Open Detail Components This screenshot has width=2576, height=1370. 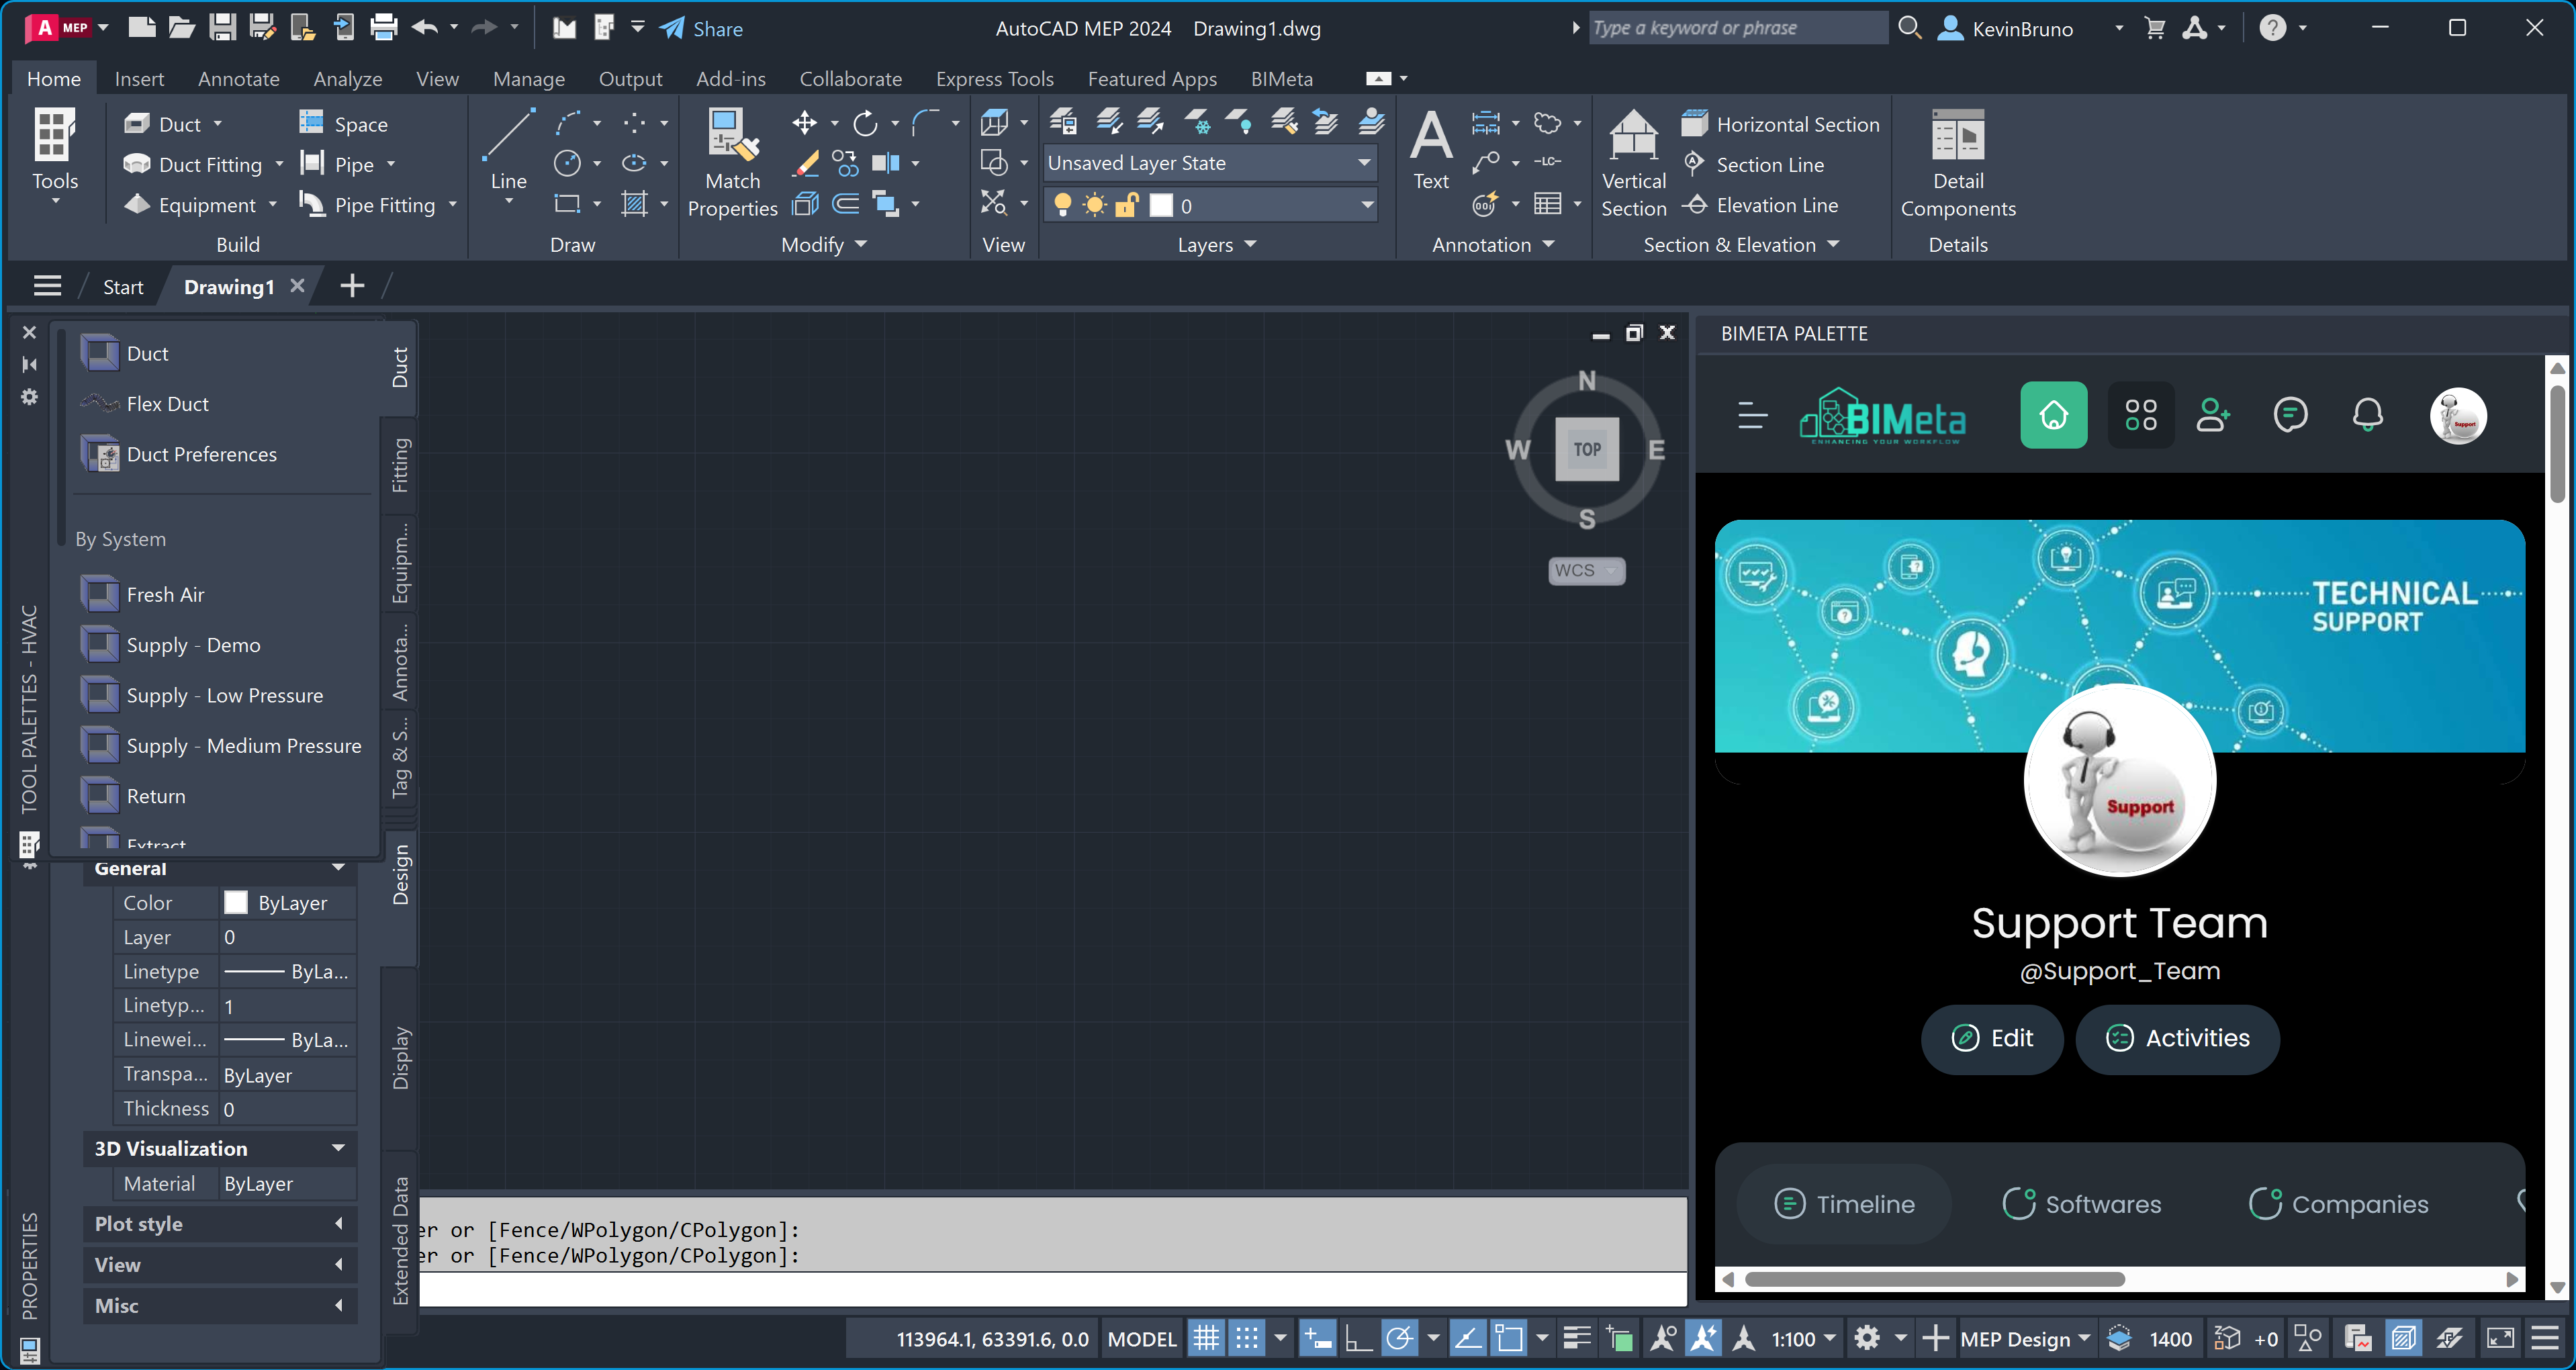click(x=1958, y=163)
